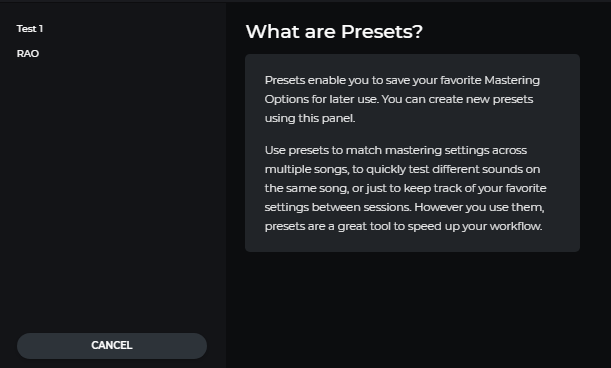
Task: Click the line starting 'Presets enable you'
Action: [x=402, y=80]
